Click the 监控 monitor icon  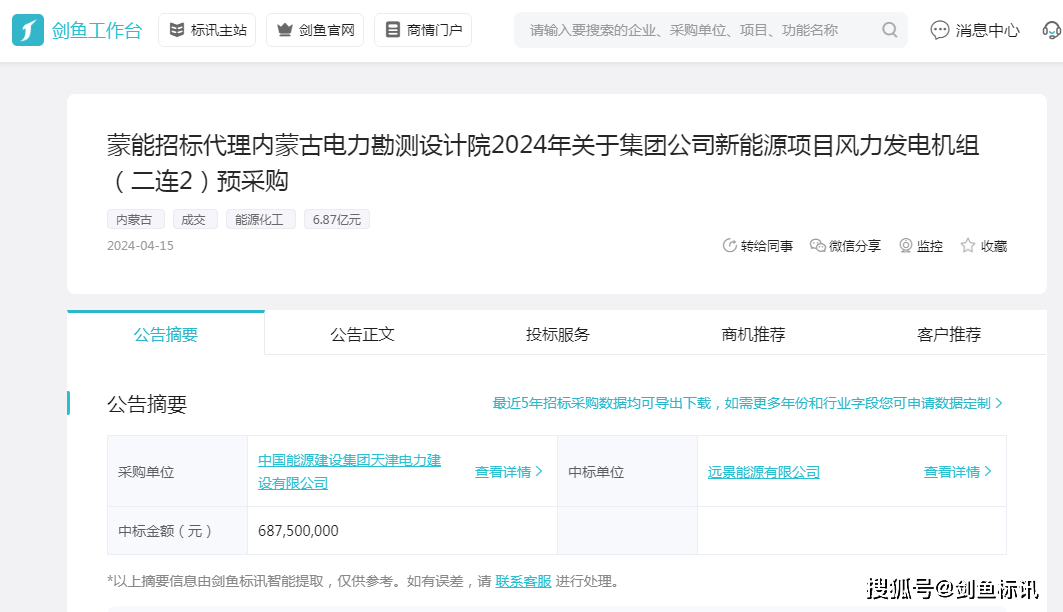point(905,246)
